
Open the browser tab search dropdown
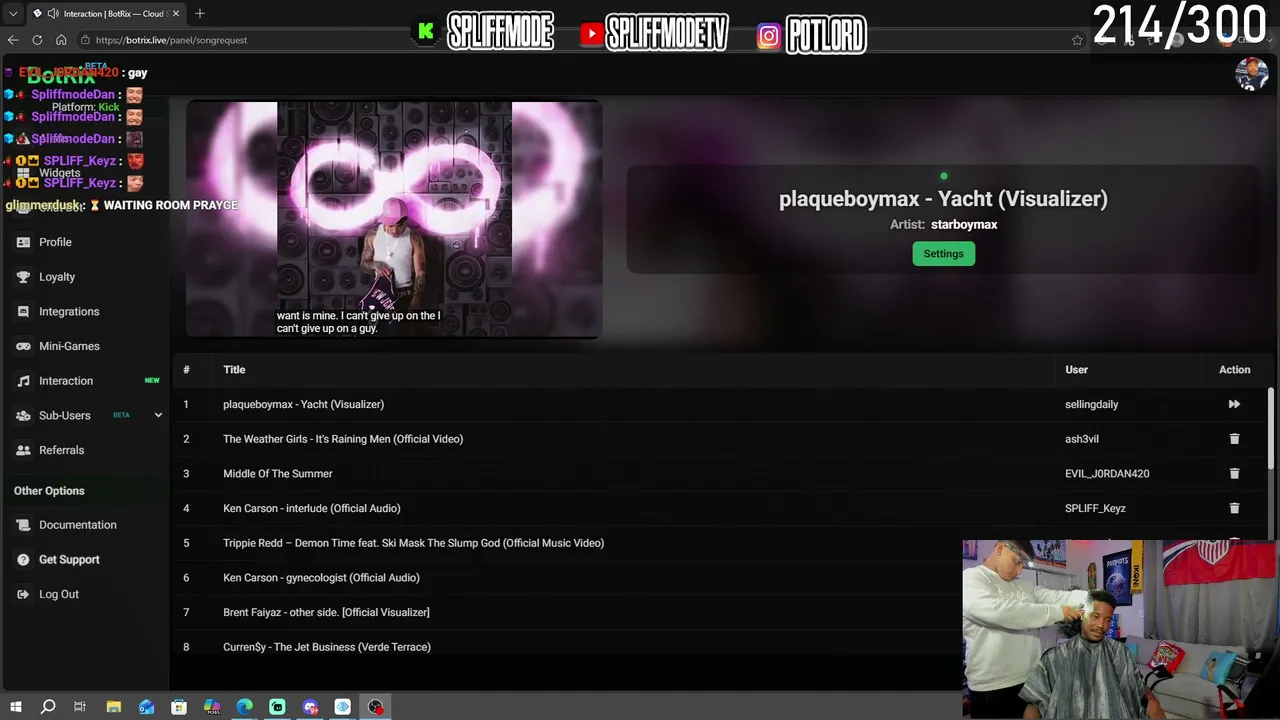(x=13, y=14)
